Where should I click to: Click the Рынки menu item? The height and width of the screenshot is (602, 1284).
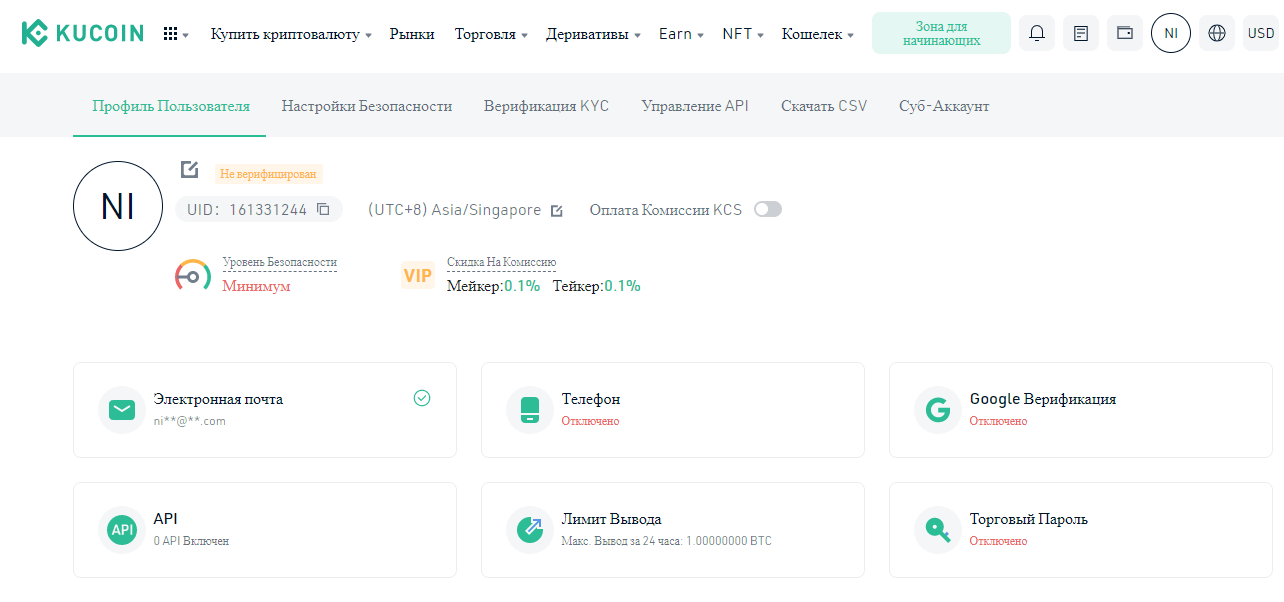pyautogui.click(x=412, y=34)
